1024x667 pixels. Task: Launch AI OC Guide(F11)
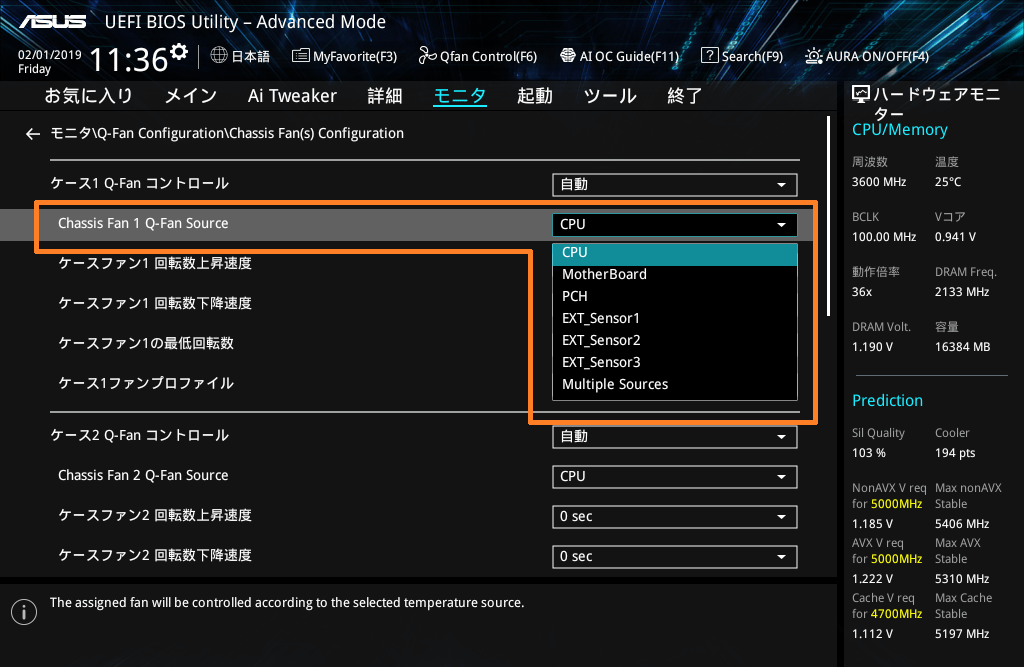620,56
